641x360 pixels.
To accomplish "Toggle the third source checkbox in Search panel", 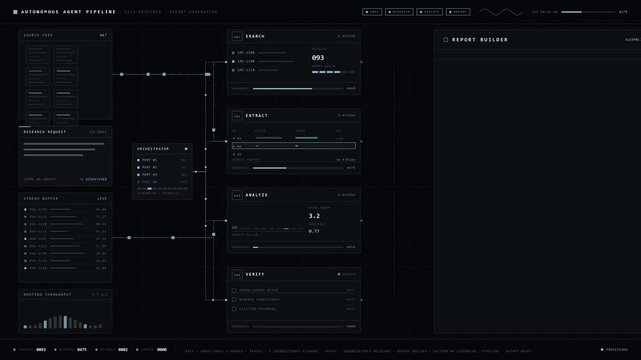I will tap(233, 70).
